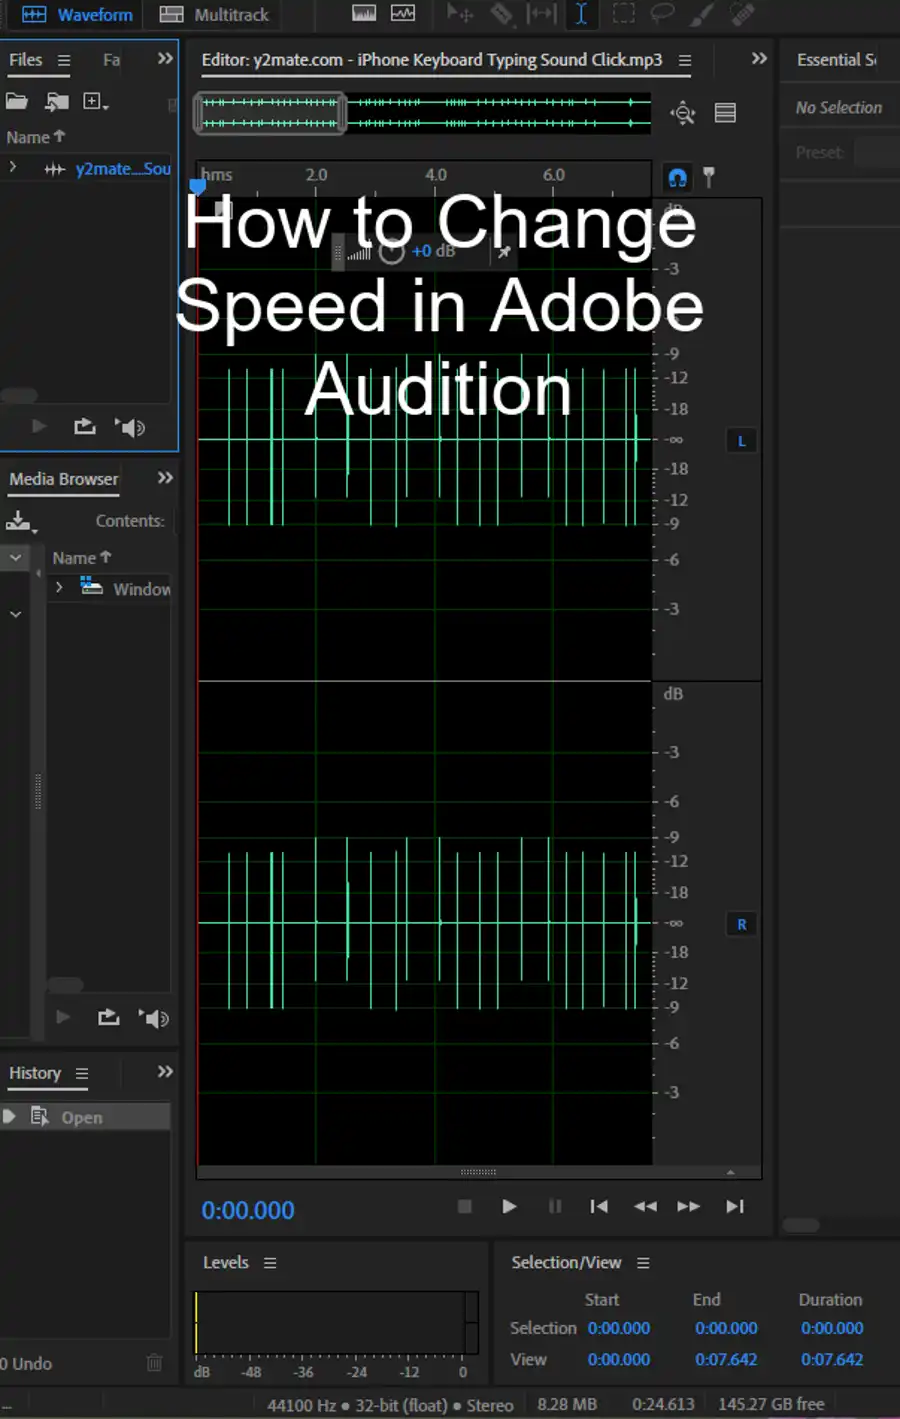Expand the Windows drive entry
Viewport: 900px width, 1419px height.
pyautogui.click(x=59, y=588)
